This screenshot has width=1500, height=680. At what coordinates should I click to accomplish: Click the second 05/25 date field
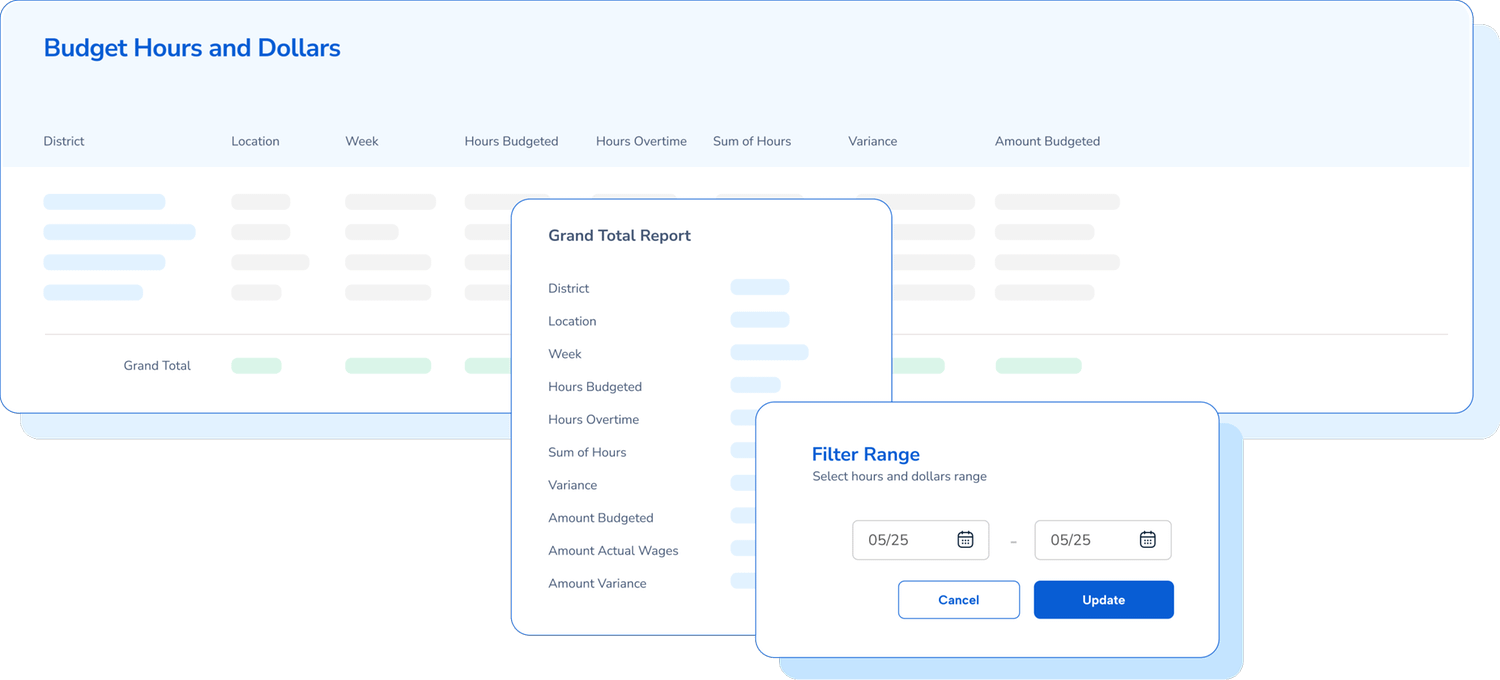coord(1082,540)
